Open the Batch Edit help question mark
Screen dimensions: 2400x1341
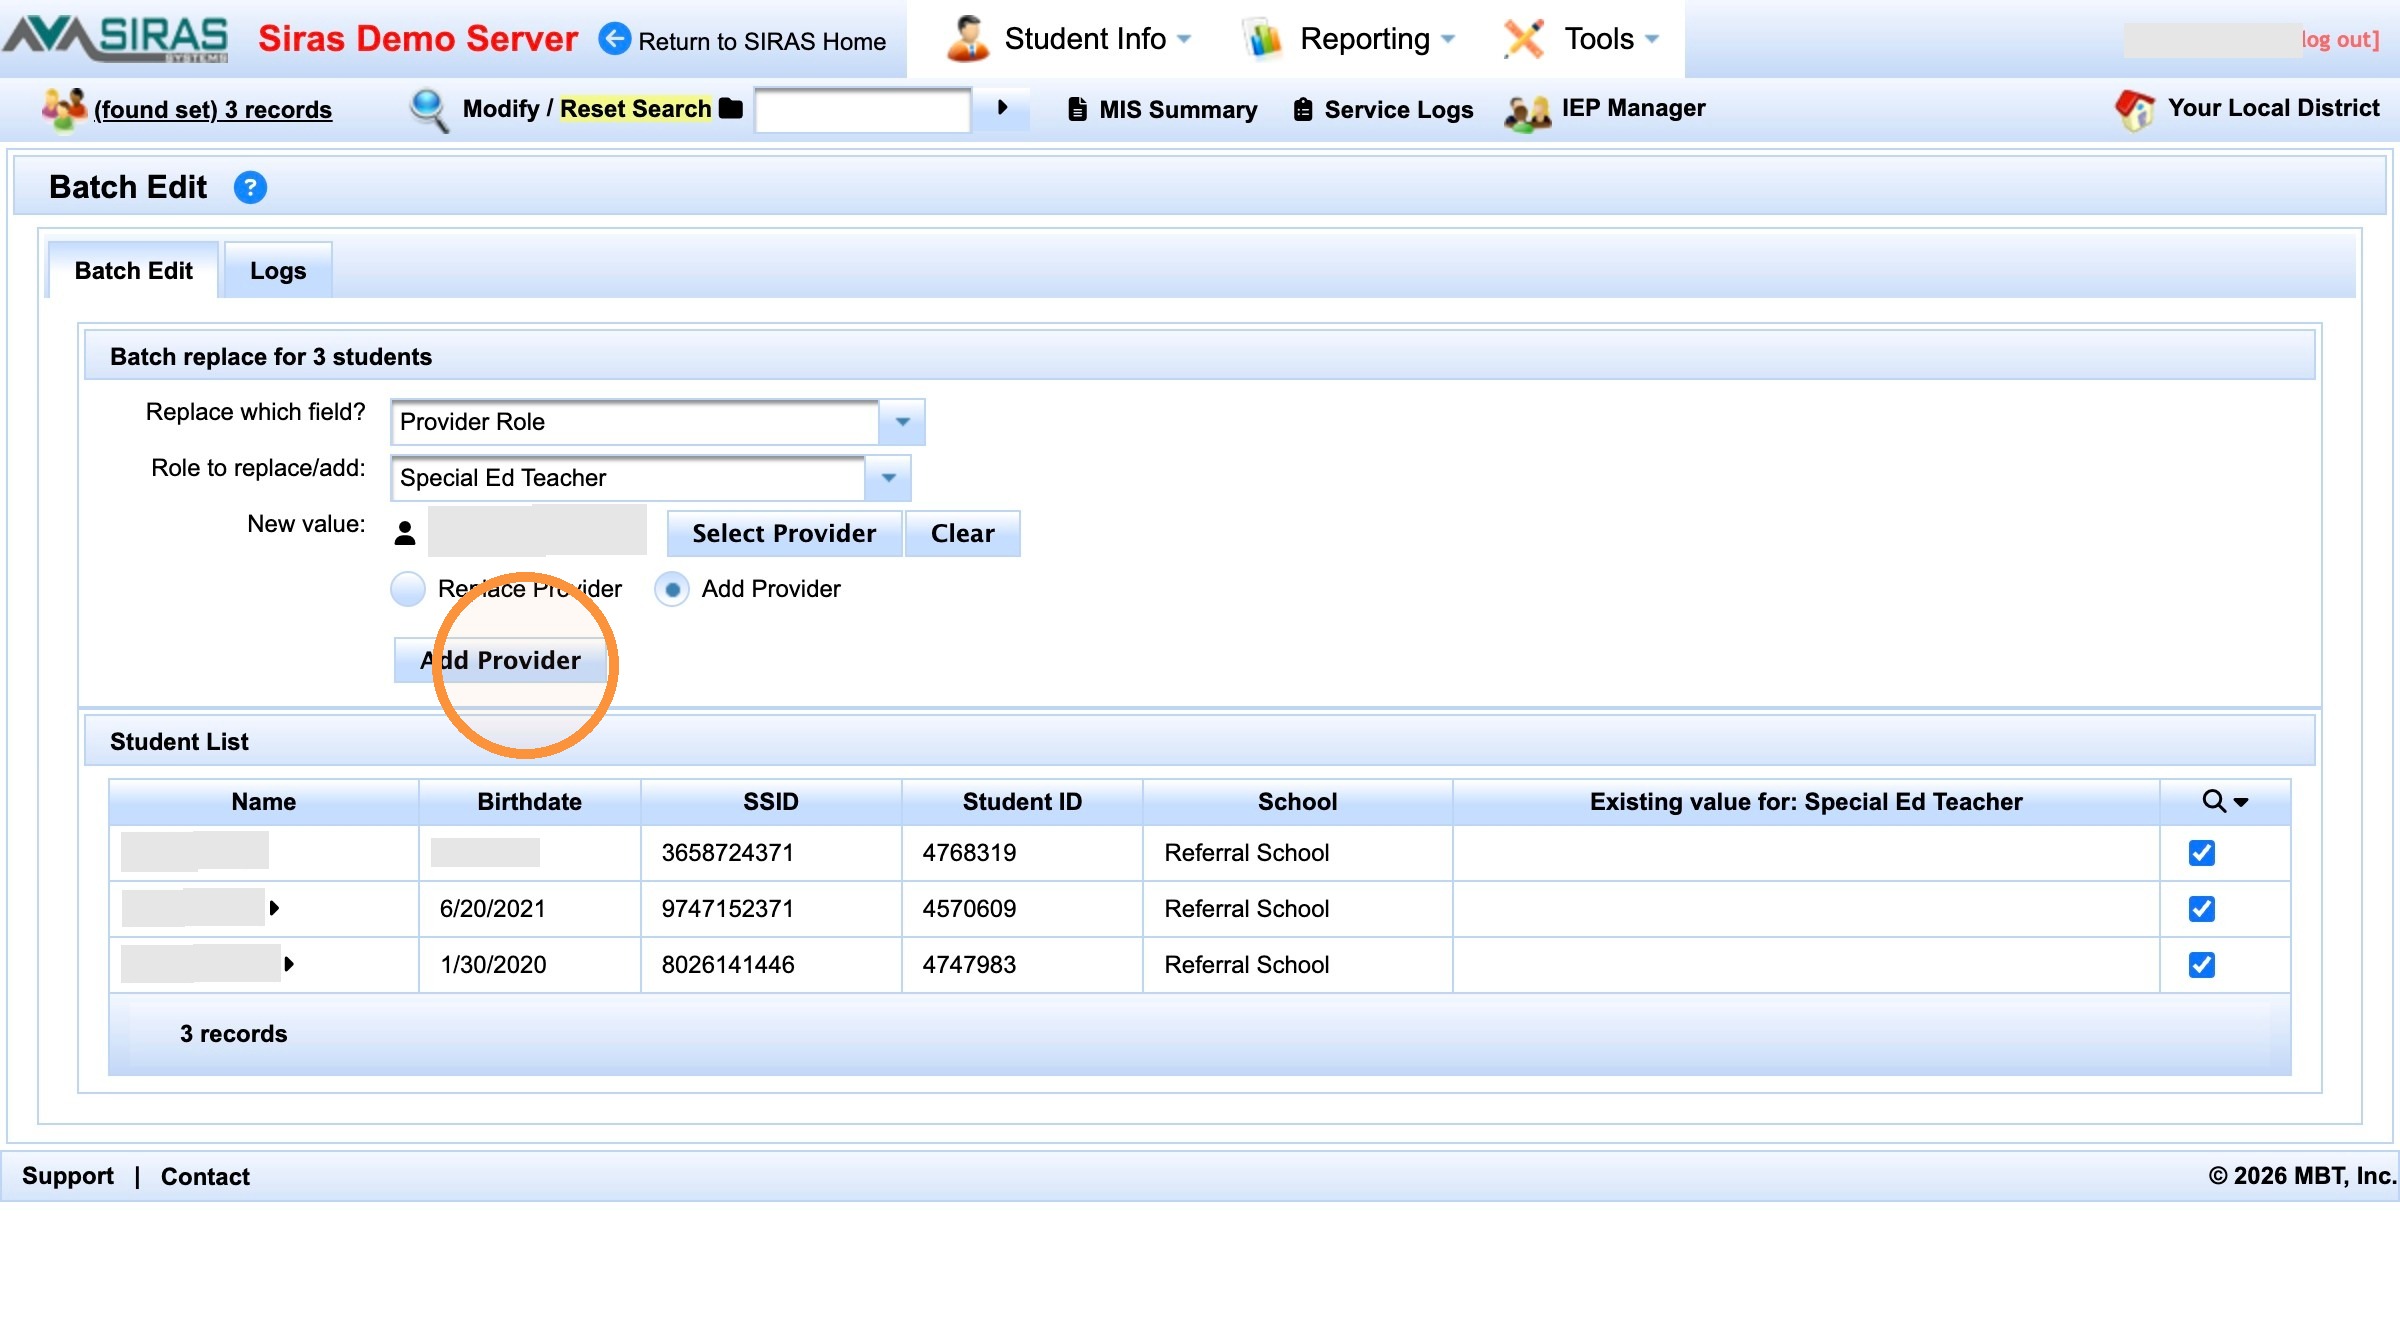pos(250,187)
